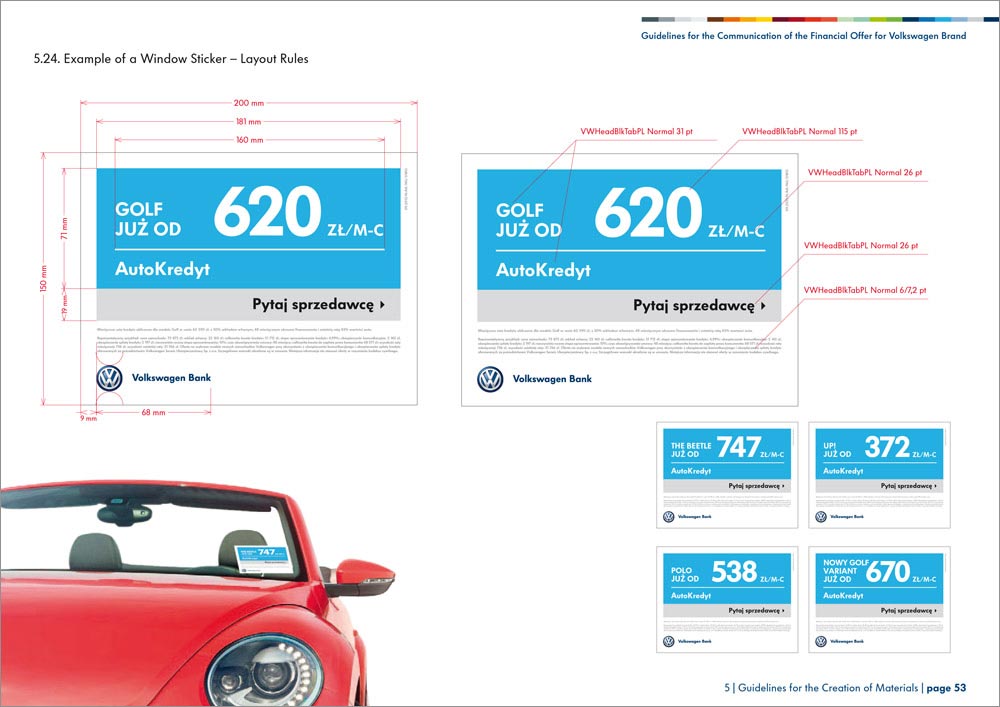Click the "200 mm" dimension label
Viewport: 1000px width, 707px height.
(x=249, y=103)
